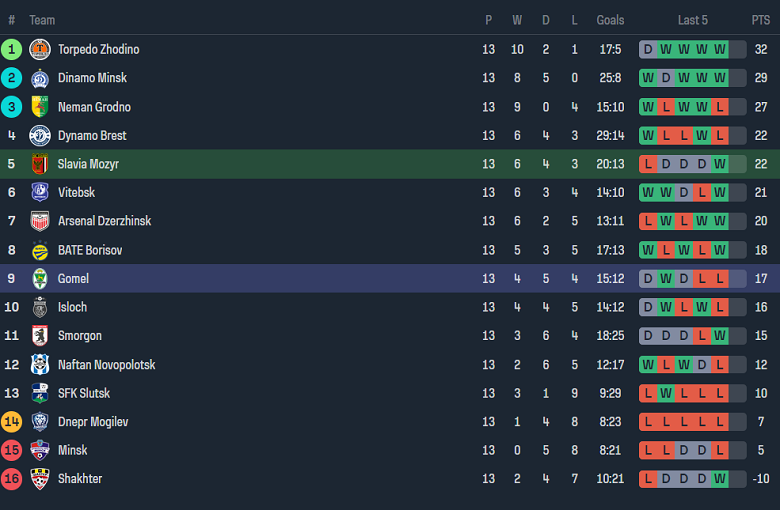Open the Vitebsk team name link
This screenshot has height=510, width=780.
[x=76, y=193]
